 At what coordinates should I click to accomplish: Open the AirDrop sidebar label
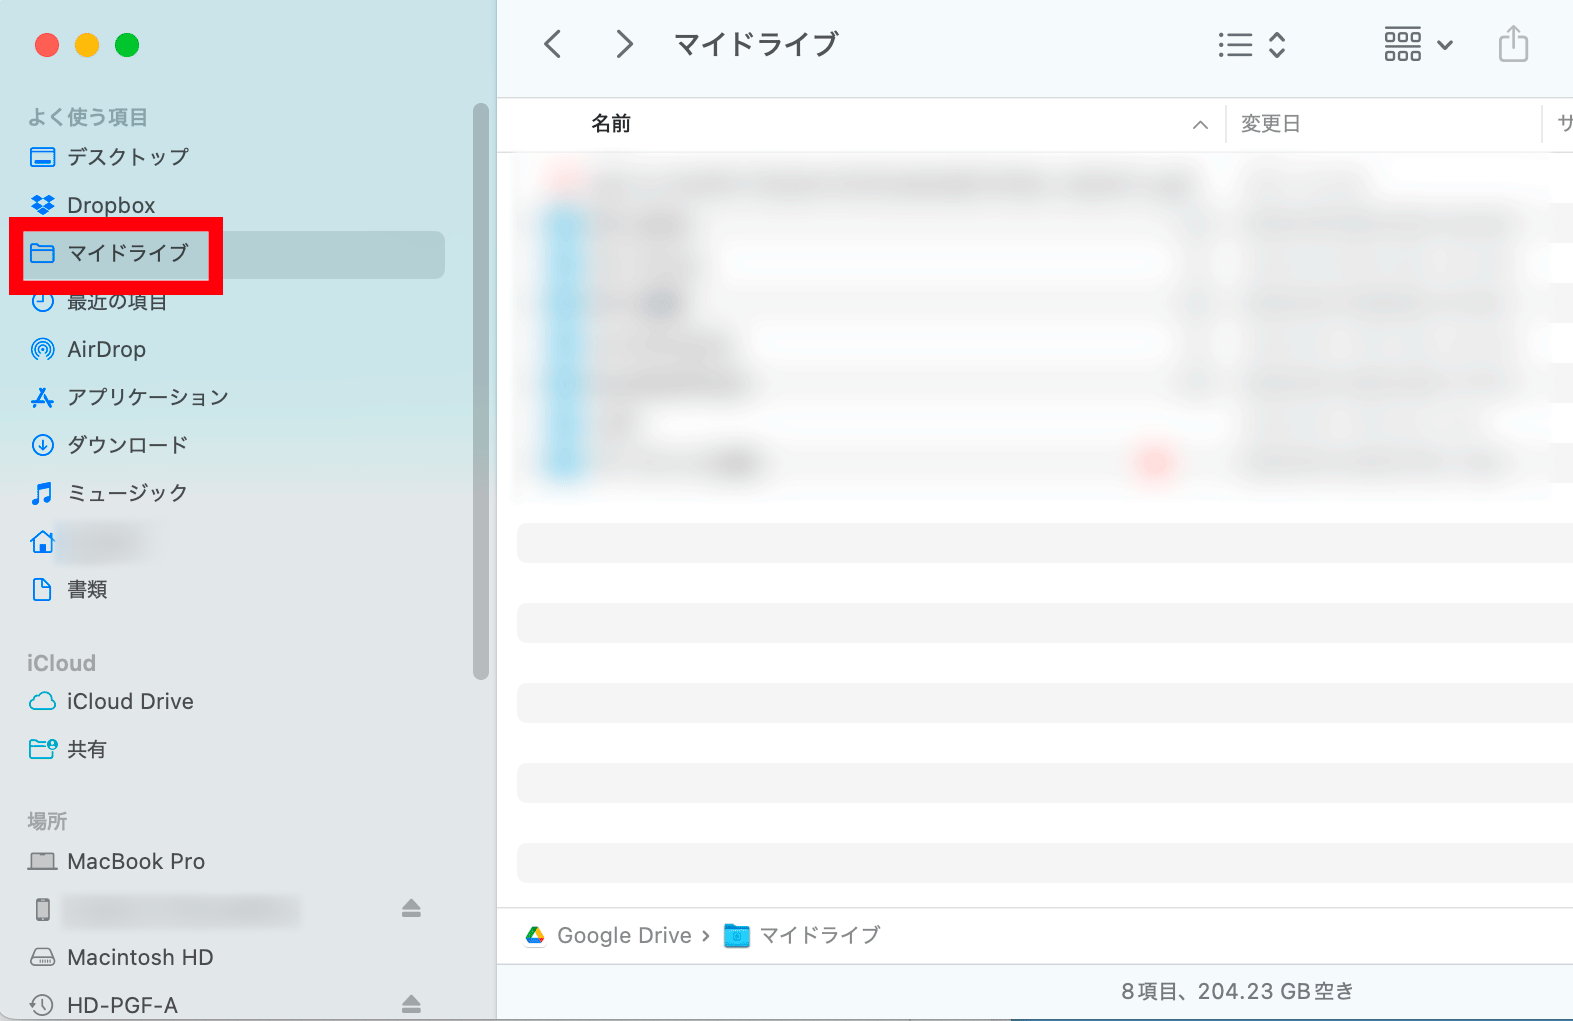(106, 349)
